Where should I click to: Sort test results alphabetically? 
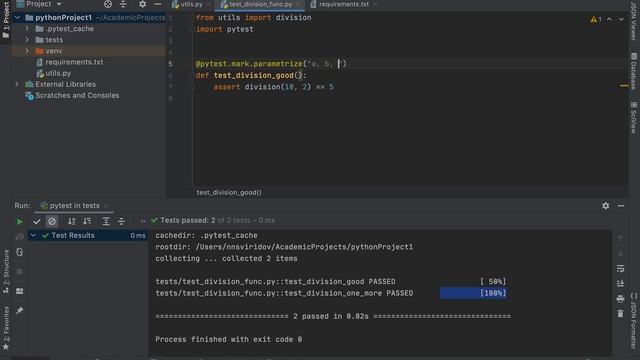[x=71, y=221]
